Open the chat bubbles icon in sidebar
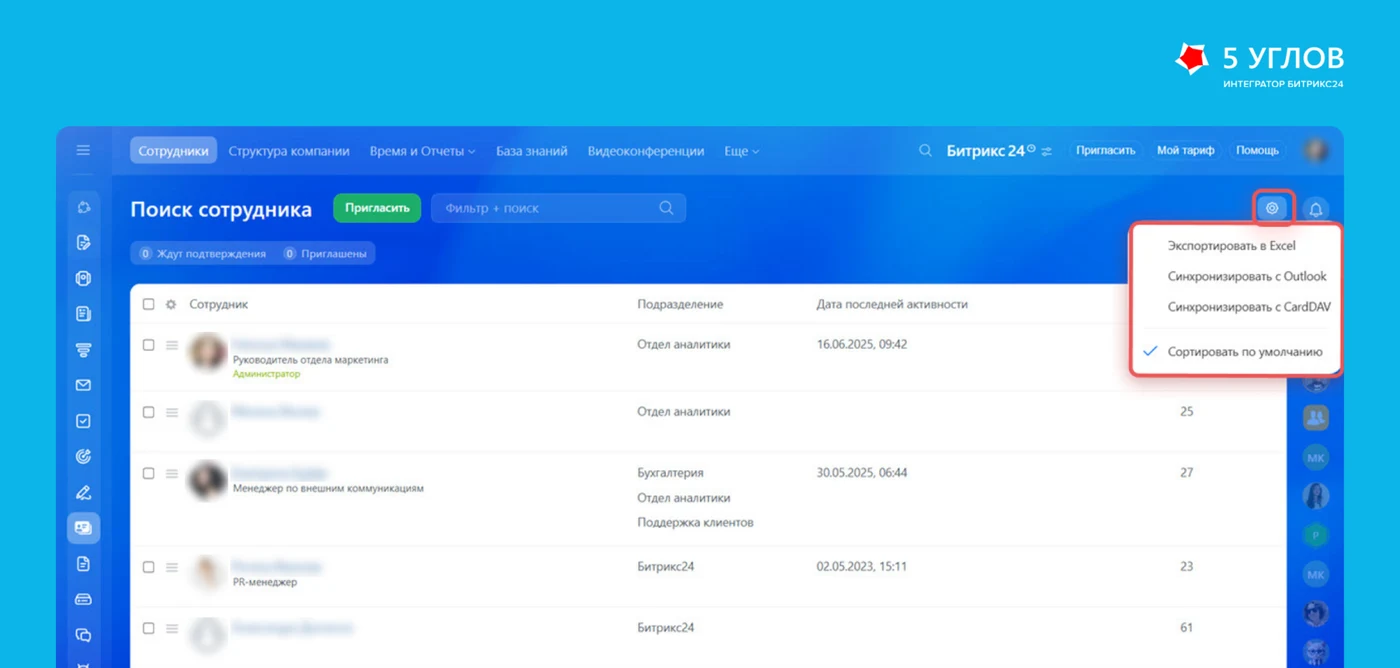Viewport: 1400px width, 668px height. (x=83, y=635)
